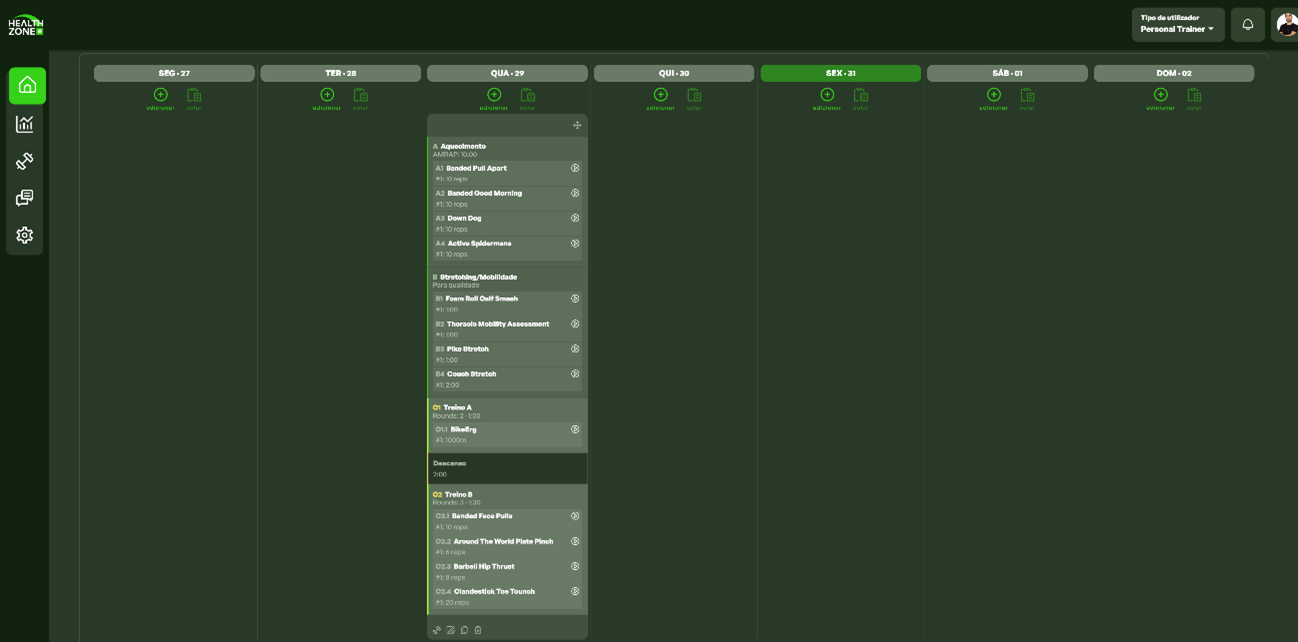
Task: Play video for Barbell Hip Thrust
Action: 575,566
